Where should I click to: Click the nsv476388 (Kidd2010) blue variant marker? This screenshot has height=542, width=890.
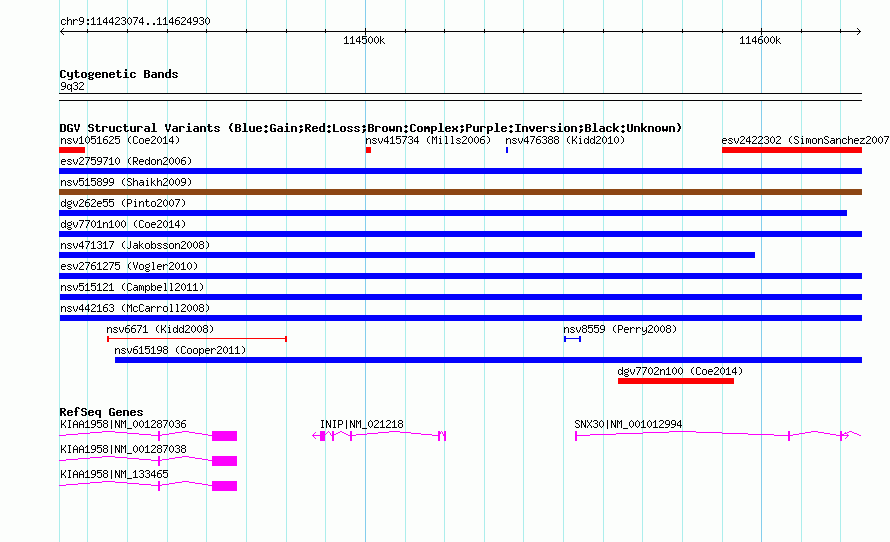click(x=507, y=150)
